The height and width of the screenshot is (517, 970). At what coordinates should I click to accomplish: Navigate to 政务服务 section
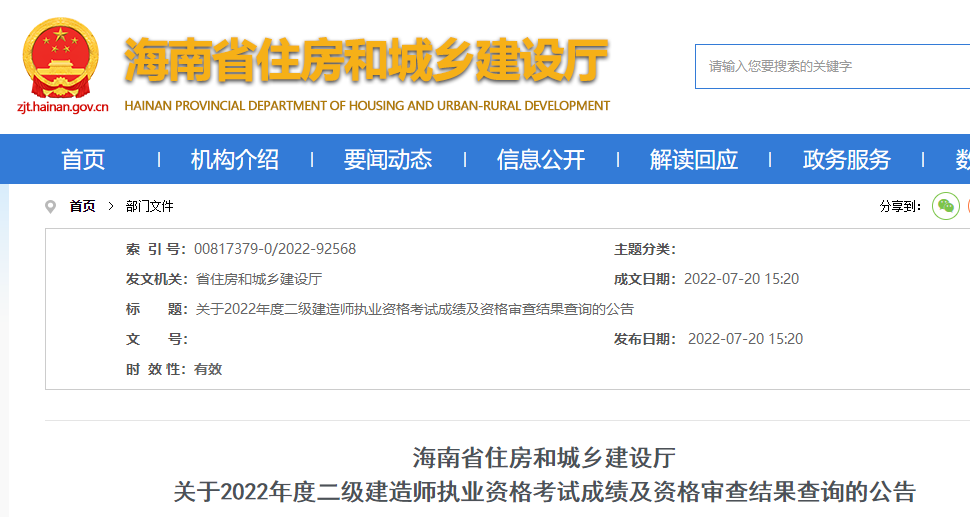click(x=847, y=159)
